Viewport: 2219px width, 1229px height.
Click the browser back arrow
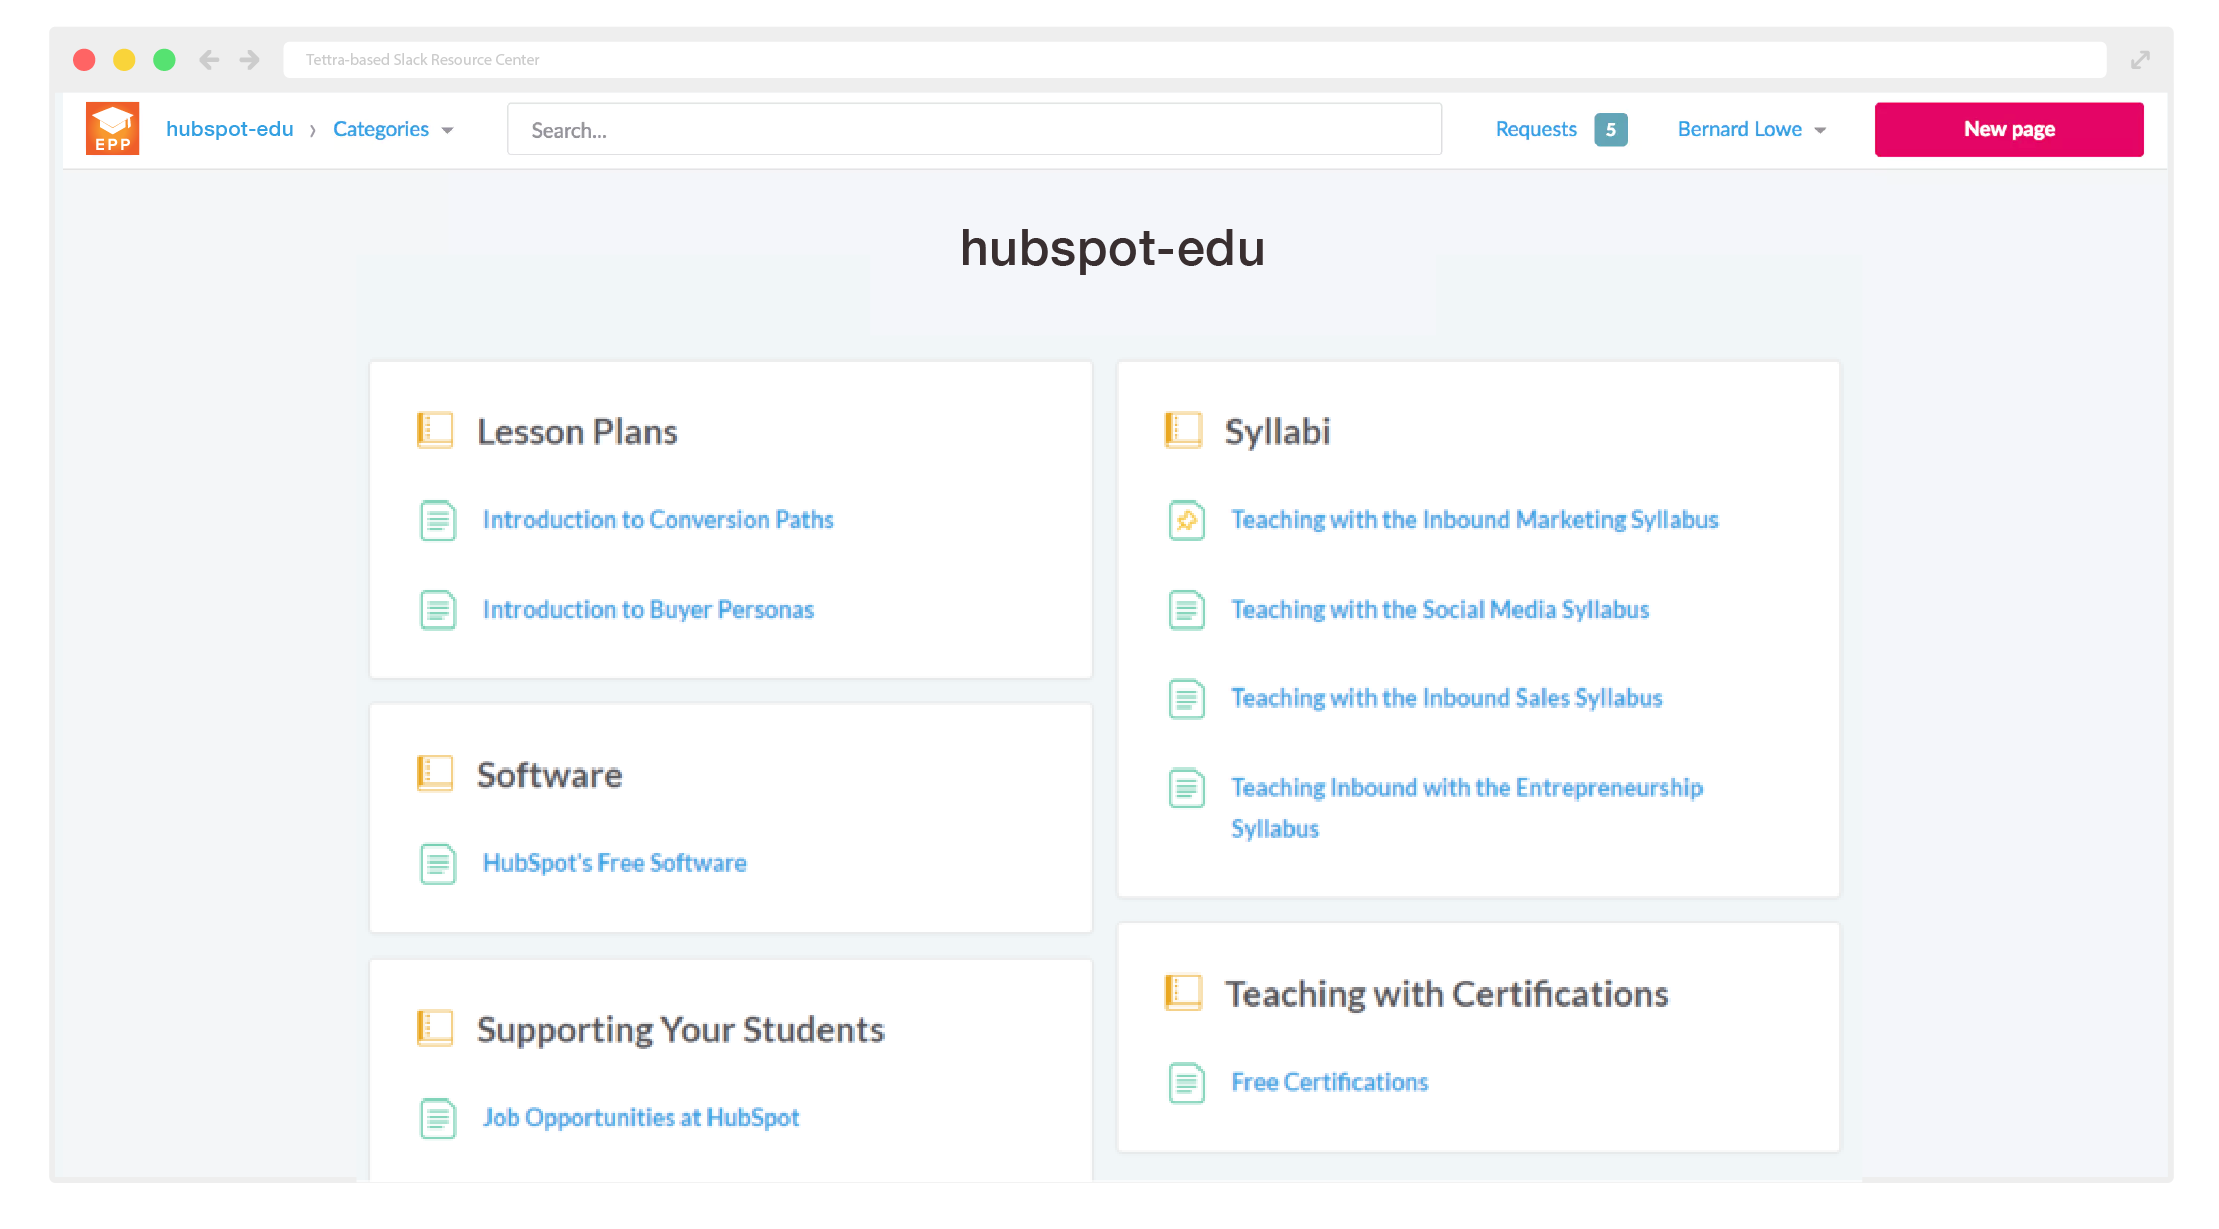(x=209, y=60)
